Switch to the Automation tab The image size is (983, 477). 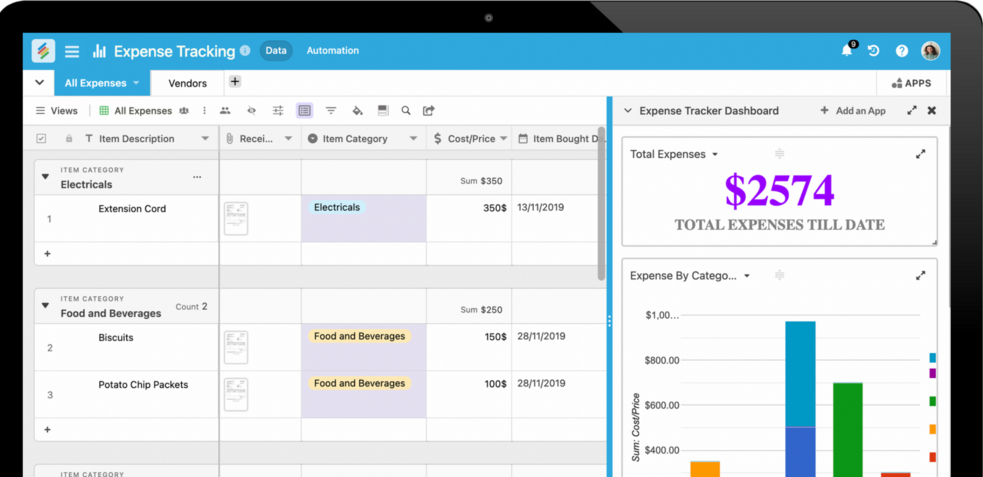coord(332,51)
